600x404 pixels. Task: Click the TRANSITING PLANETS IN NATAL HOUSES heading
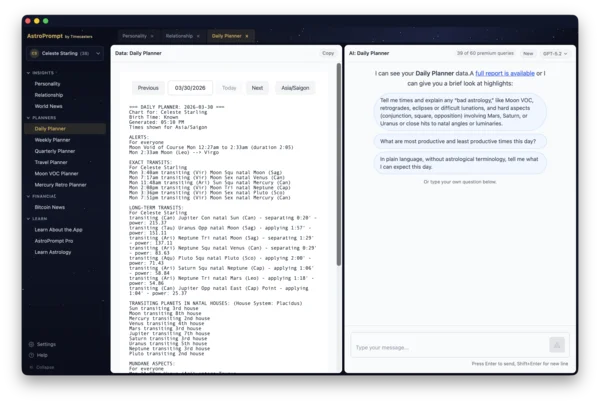(215, 303)
